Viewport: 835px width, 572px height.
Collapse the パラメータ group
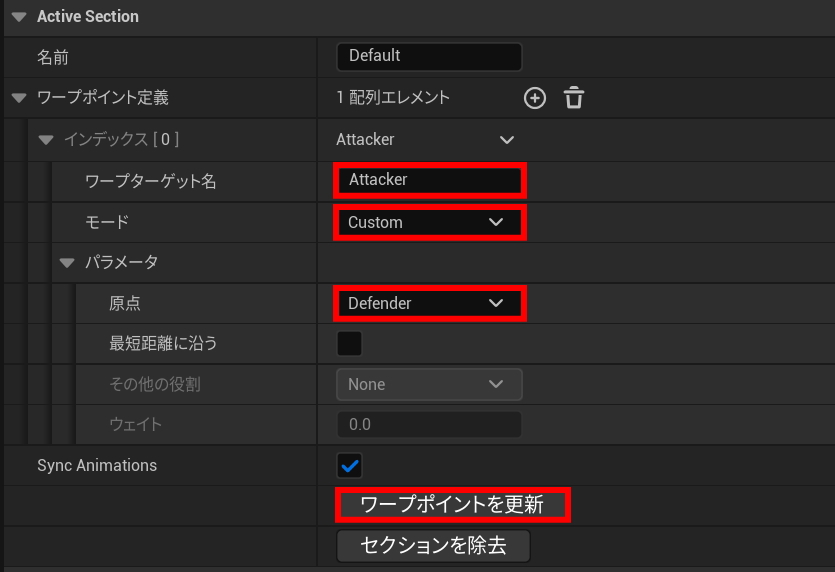click(67, 263)
